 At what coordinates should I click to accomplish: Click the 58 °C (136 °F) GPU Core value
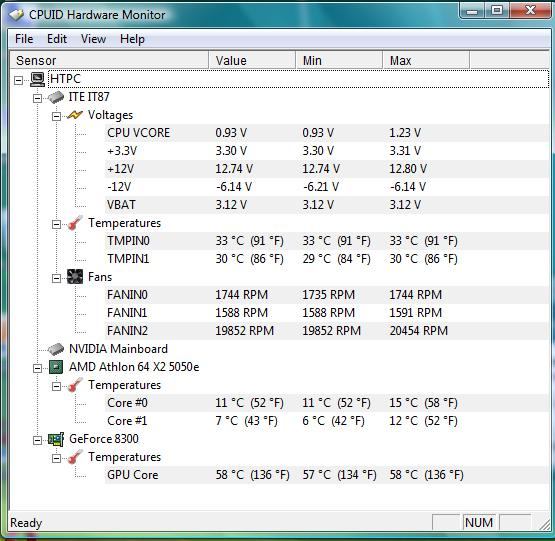(x=252, y=475)
